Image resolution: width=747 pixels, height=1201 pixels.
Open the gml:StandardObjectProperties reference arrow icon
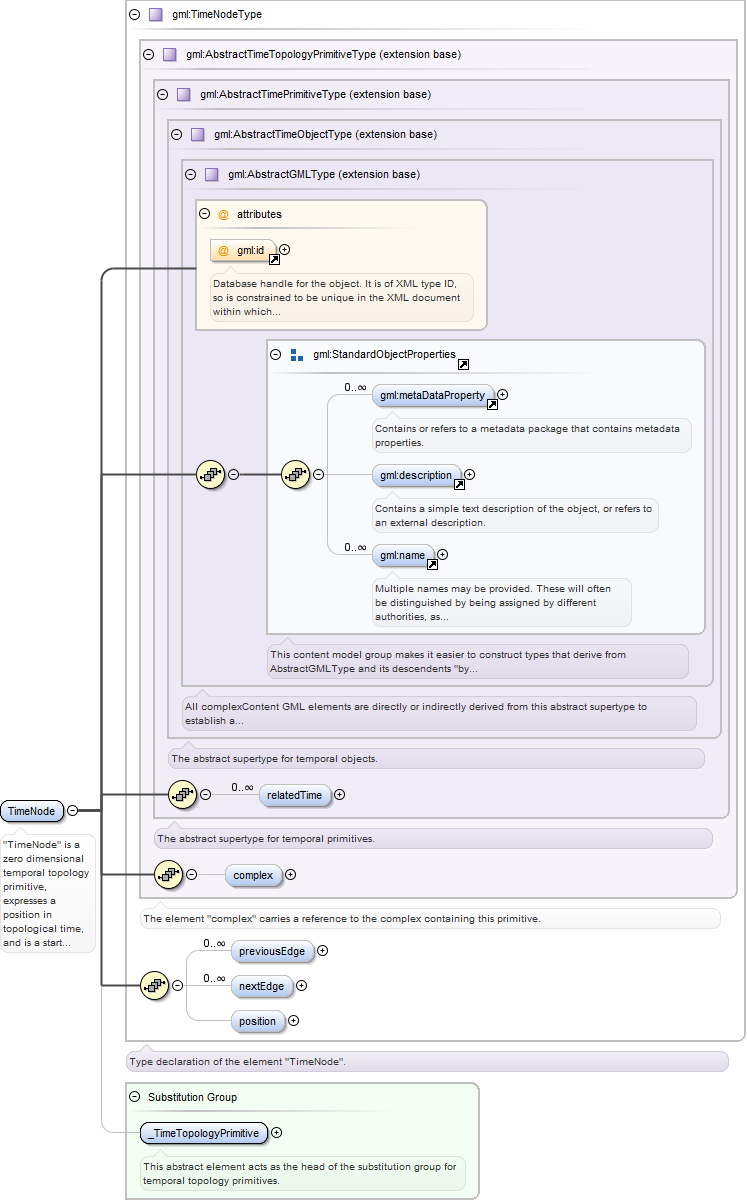[x=463, y=364]
